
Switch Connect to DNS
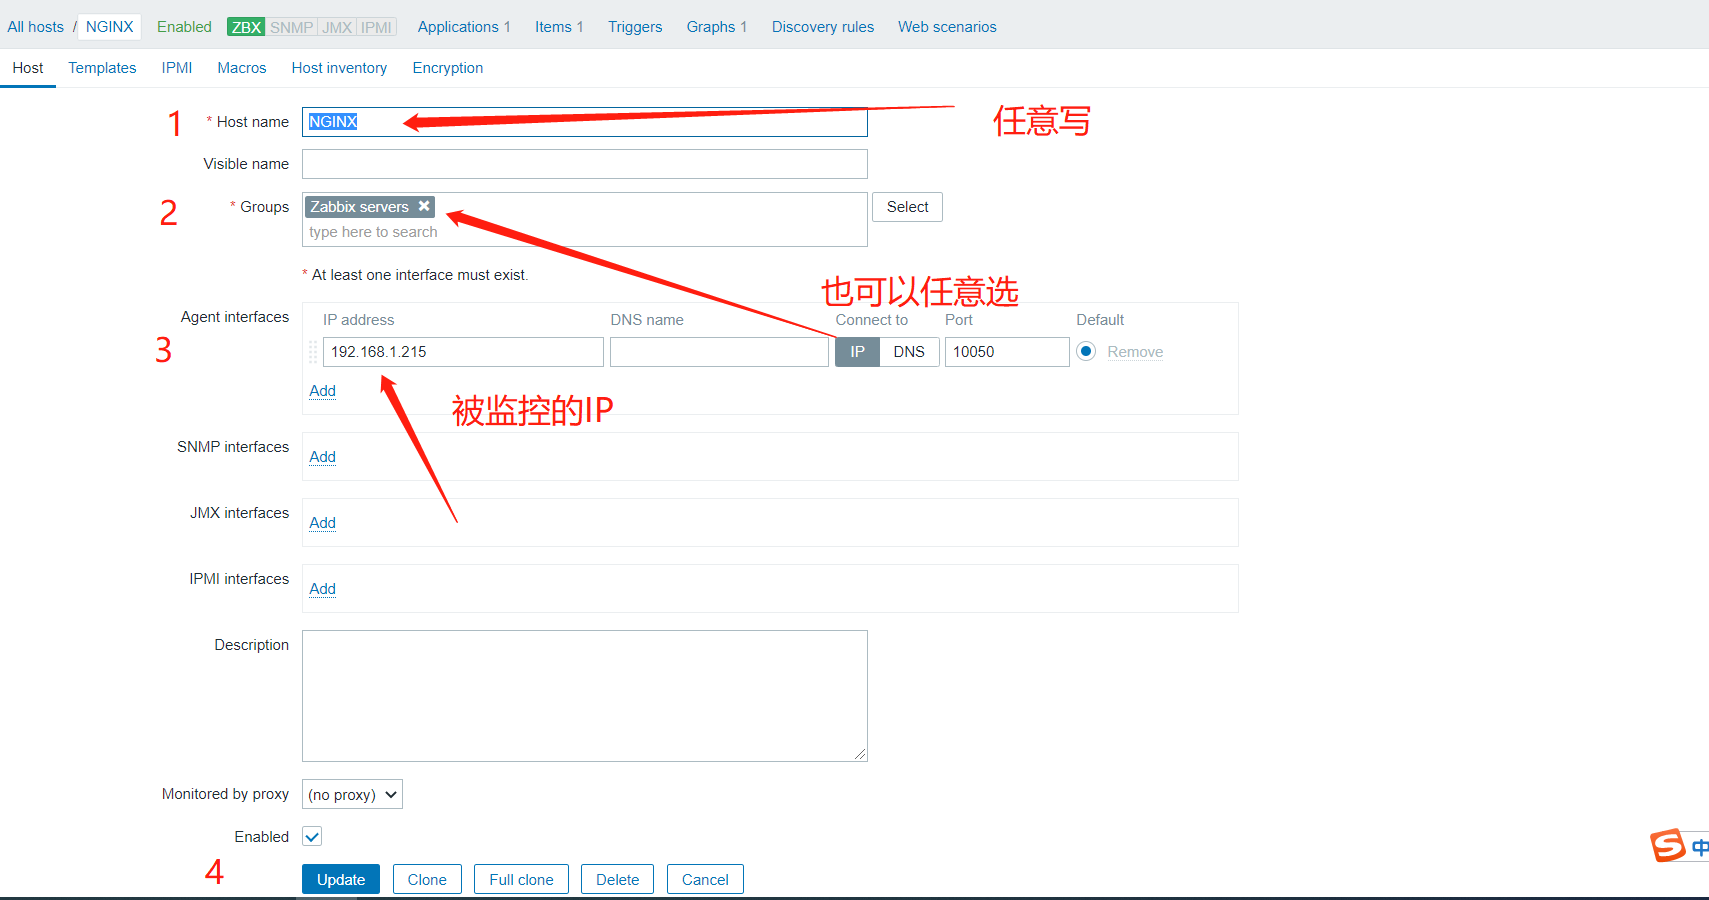click(x=909, y=352)
